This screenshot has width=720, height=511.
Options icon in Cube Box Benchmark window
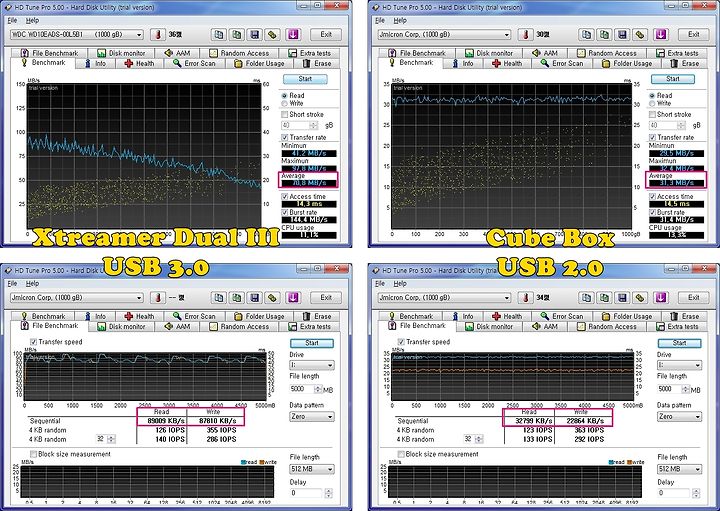(640, 35)
